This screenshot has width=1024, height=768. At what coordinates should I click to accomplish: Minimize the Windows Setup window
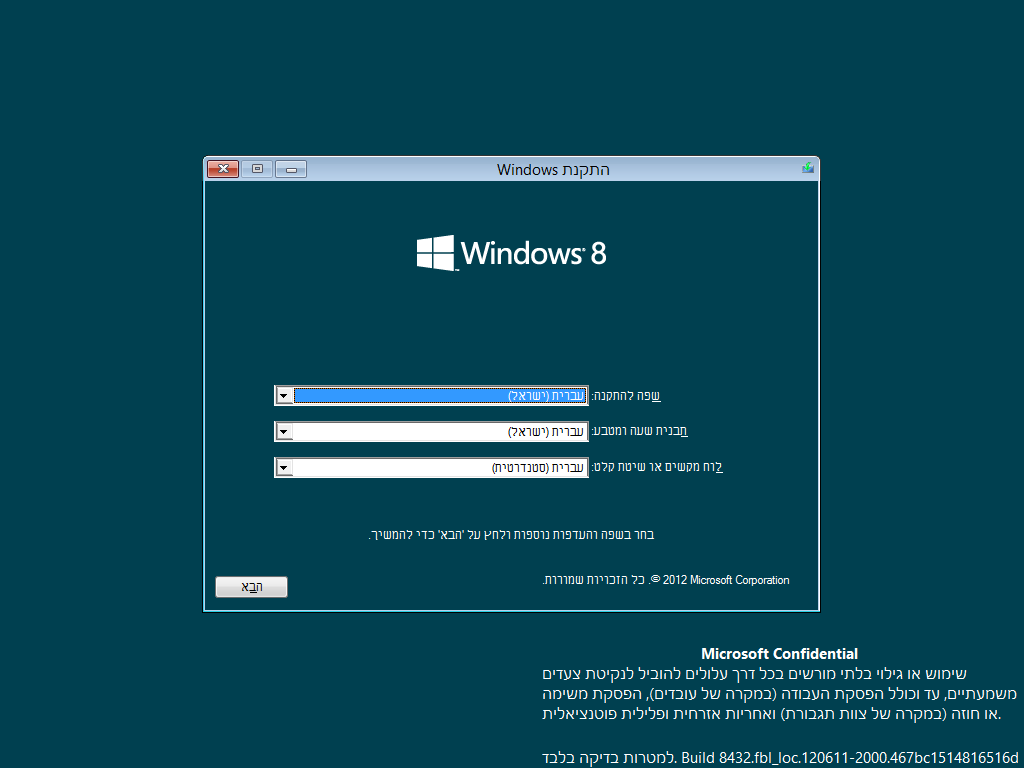pyautogui.click(x=291, y=169)
